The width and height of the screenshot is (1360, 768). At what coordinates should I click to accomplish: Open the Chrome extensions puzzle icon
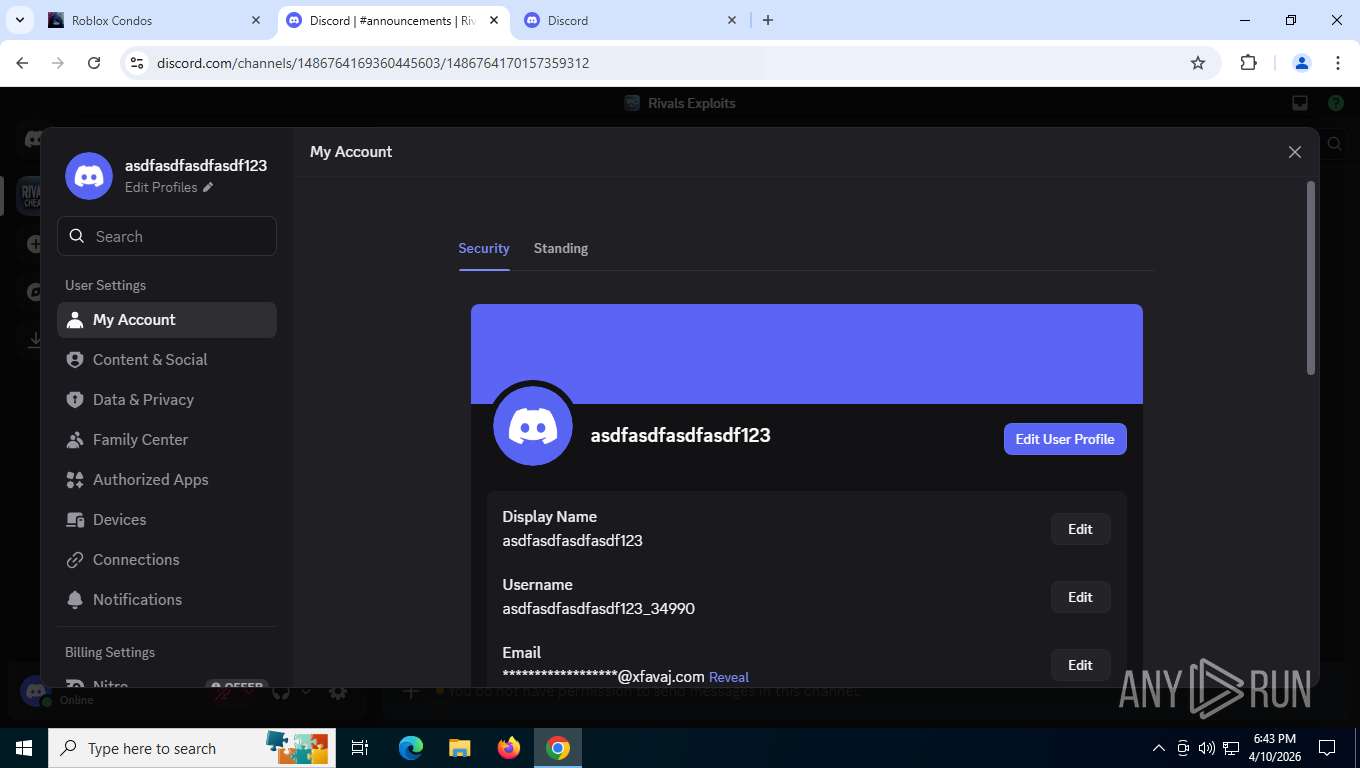(x=1248, y=63)
